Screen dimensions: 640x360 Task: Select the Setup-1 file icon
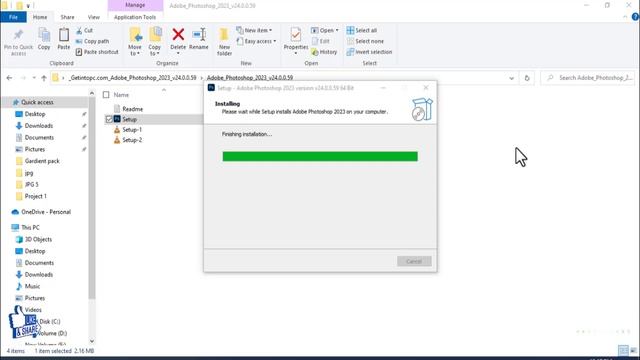(x=117, y=130)
